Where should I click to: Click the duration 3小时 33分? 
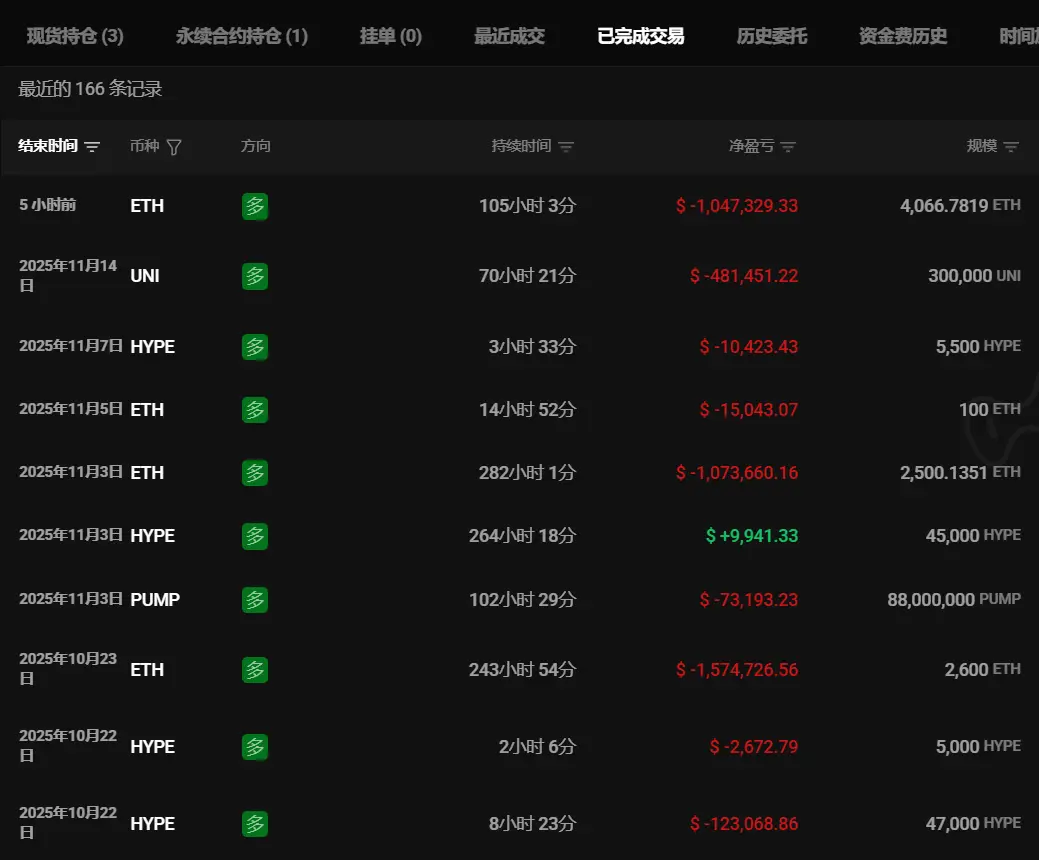click(x=532, y=347)
